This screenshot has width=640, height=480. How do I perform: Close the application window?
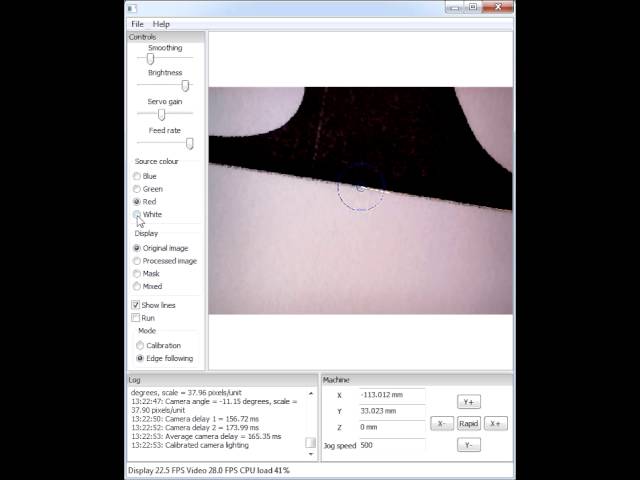click(498, 7)
